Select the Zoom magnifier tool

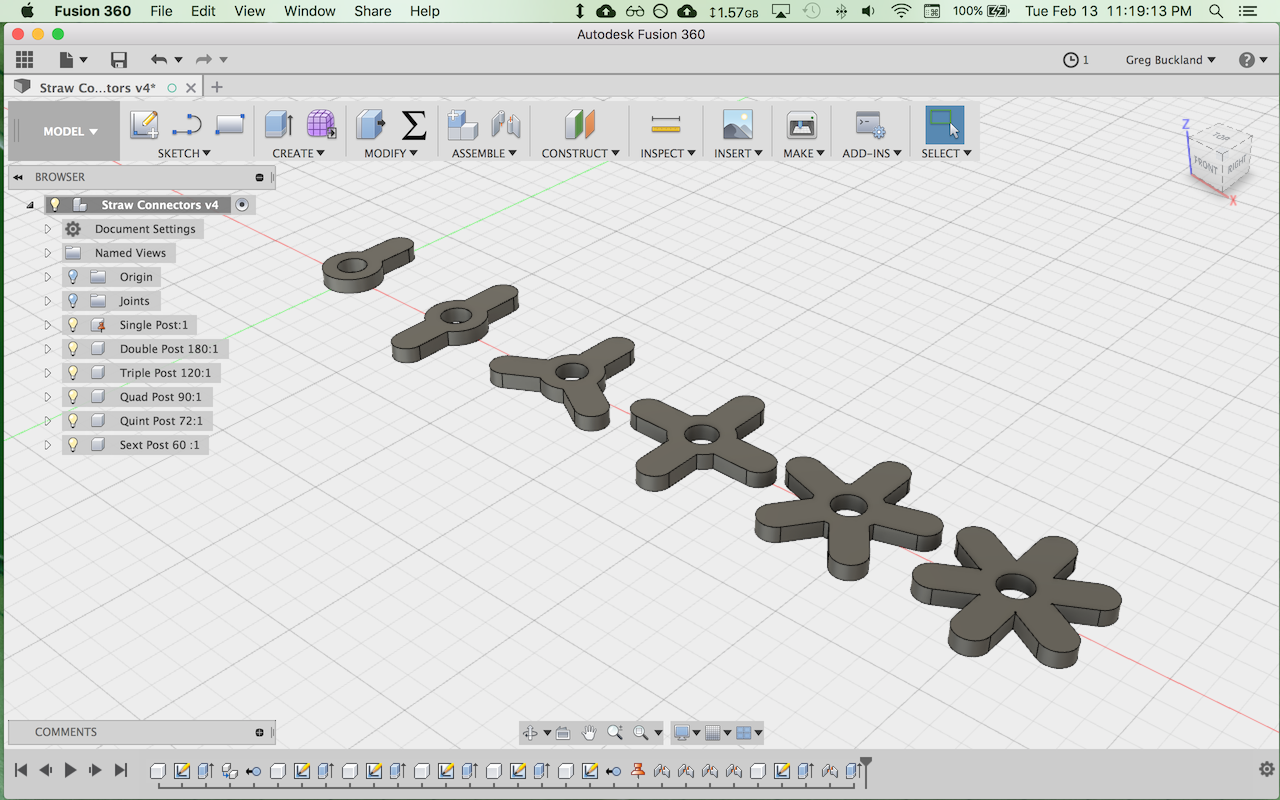[615, 733]
